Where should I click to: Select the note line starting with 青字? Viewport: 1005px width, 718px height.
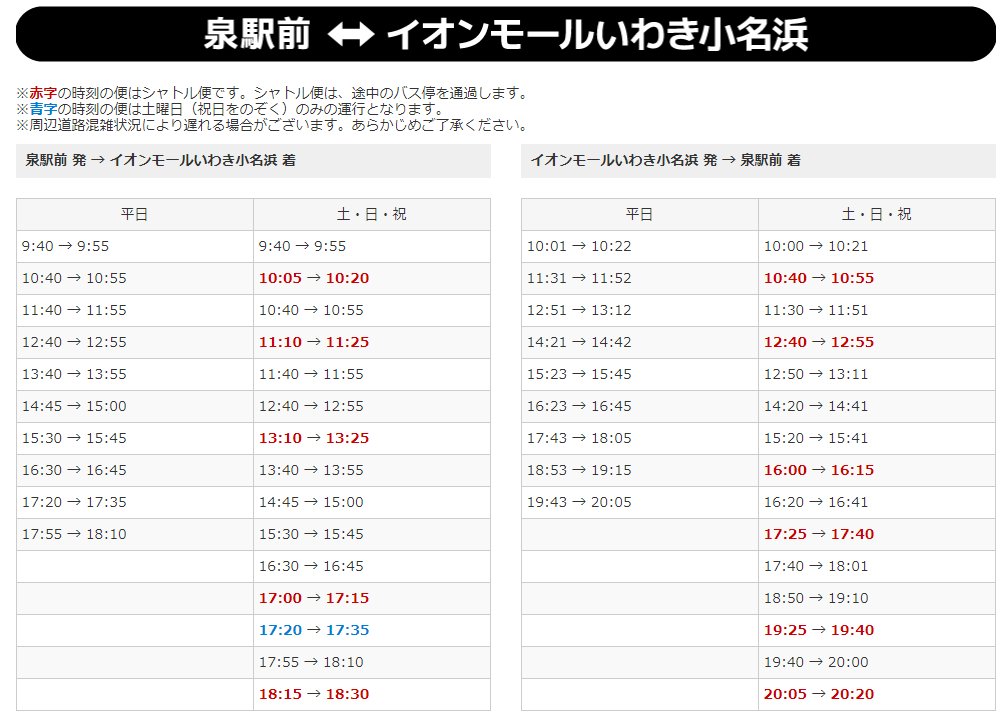(231, 109)
